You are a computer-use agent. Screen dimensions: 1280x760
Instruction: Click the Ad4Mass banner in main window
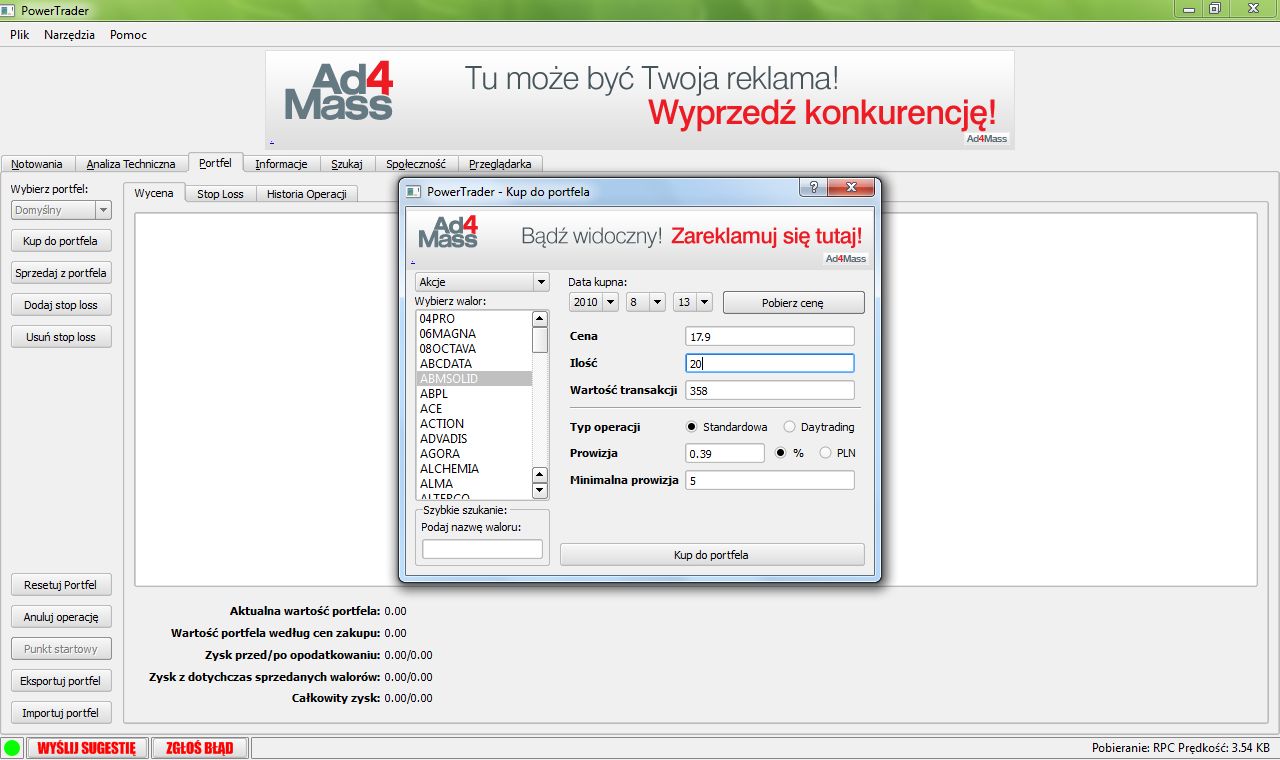(640, 100)
